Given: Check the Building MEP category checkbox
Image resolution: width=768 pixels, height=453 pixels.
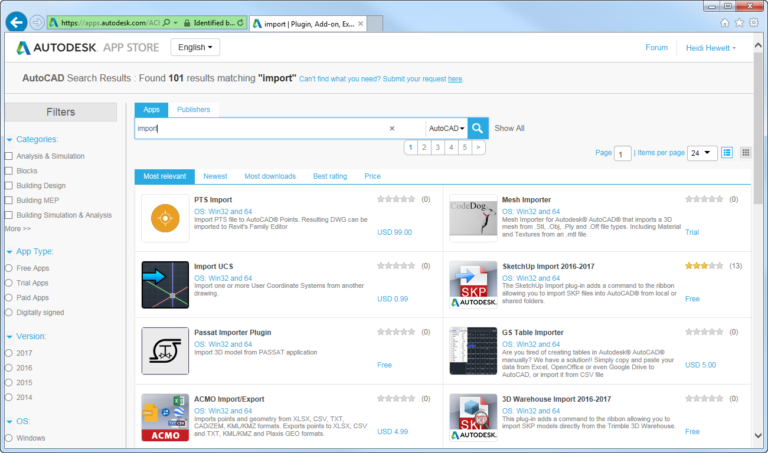Looking at the screenshot, I should pos(9,200).
